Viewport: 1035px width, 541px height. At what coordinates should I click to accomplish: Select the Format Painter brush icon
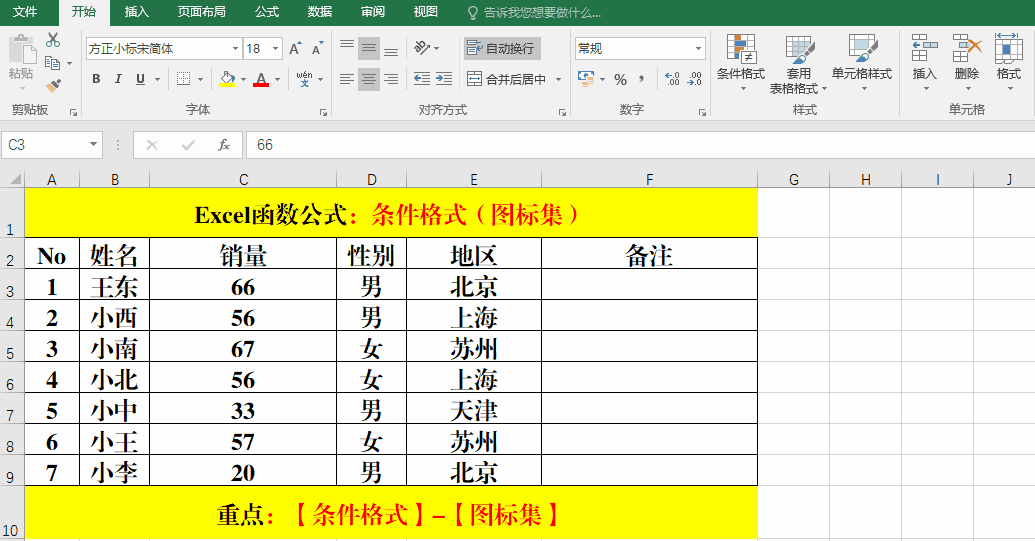pos(53,86)
